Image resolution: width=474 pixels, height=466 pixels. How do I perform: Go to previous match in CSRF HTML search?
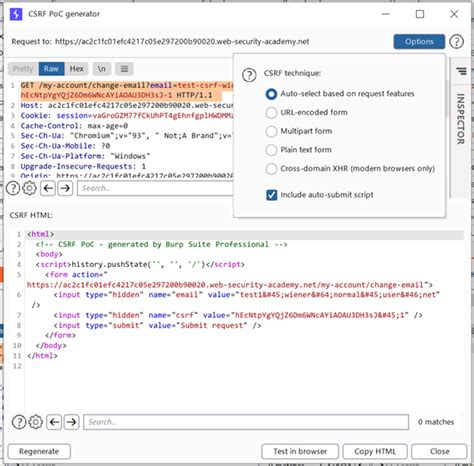pos(54,422)
